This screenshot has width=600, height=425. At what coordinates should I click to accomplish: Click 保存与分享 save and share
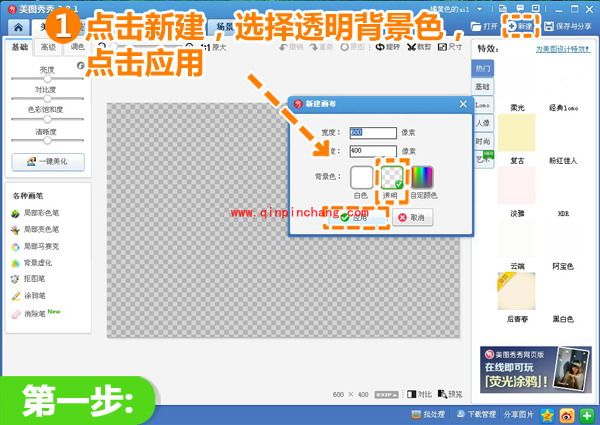(568, 26)
